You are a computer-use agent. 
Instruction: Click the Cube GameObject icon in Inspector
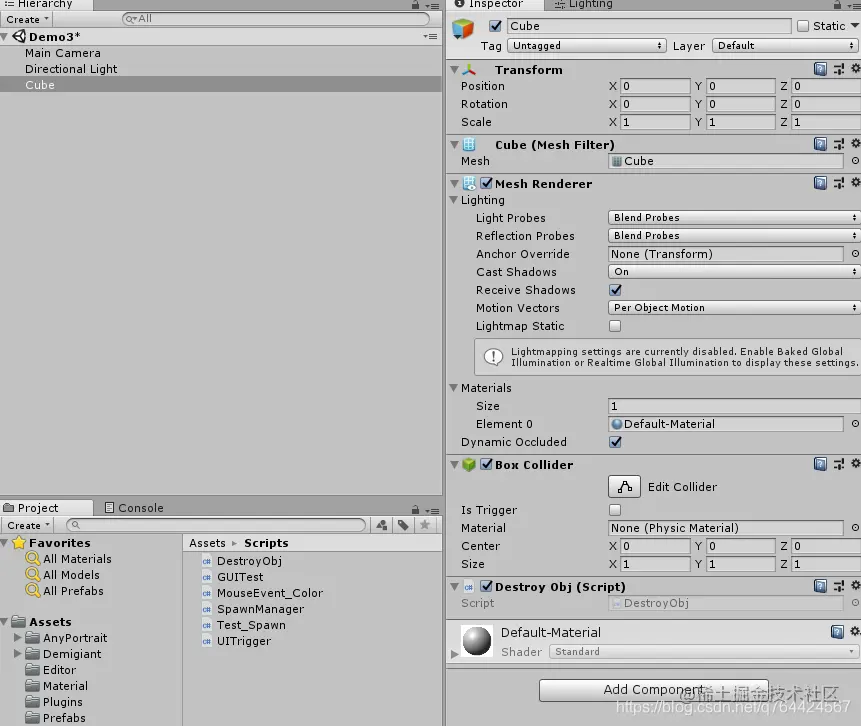click(x=463, y=28)
